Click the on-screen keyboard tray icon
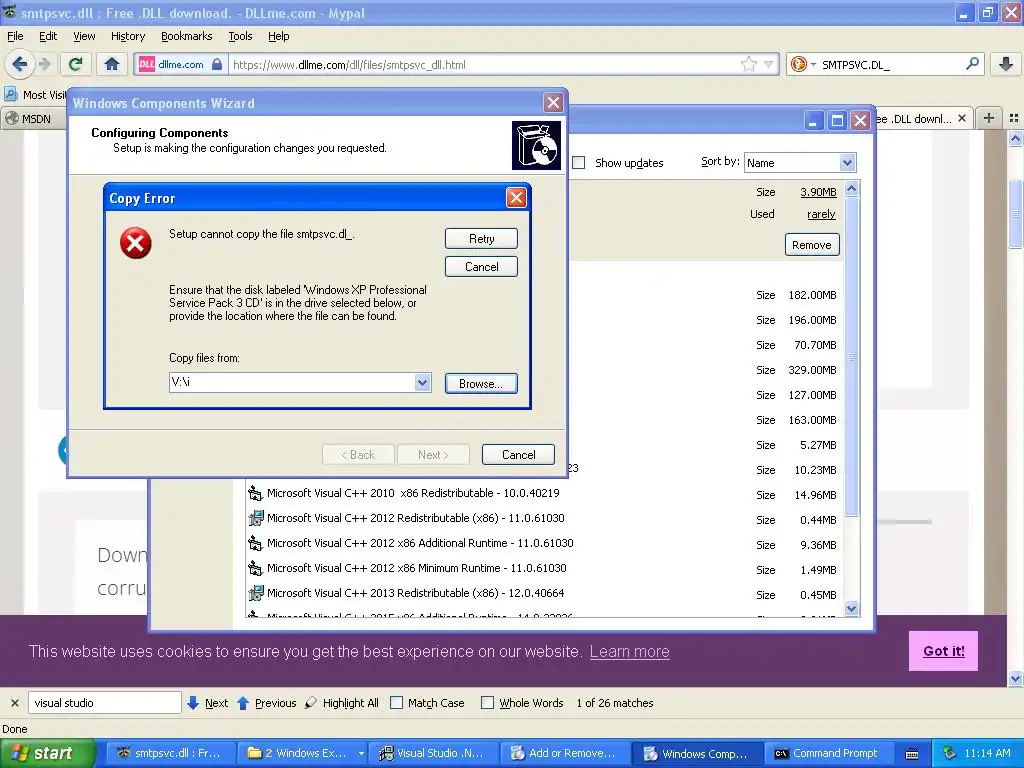The height and width of the screenshot is (768, 1024). click(912, 754)
